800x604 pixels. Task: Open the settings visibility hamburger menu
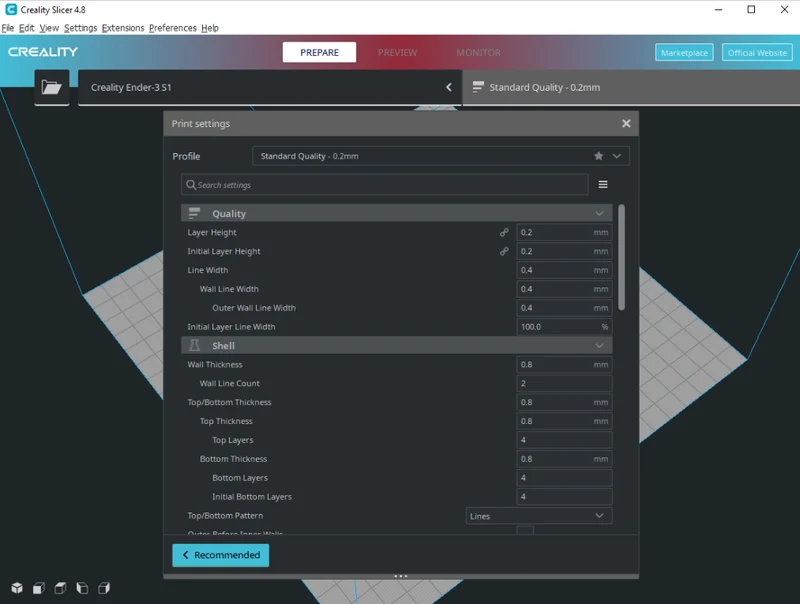(x=603, y=185)
